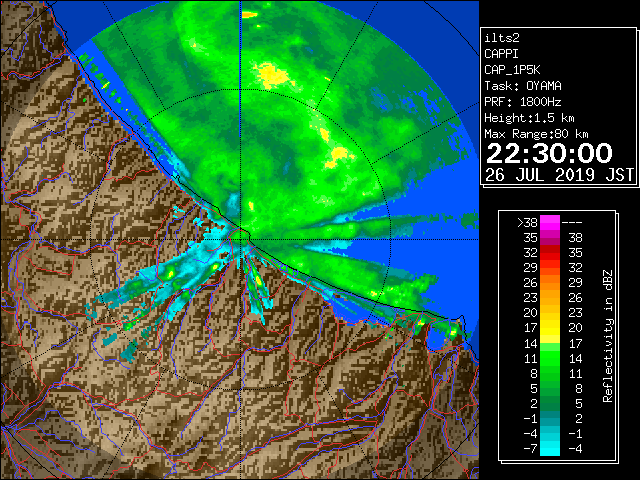640x480 pixels.
Task: Click the large yellow echo north of the radar
Action: (272, 76)
